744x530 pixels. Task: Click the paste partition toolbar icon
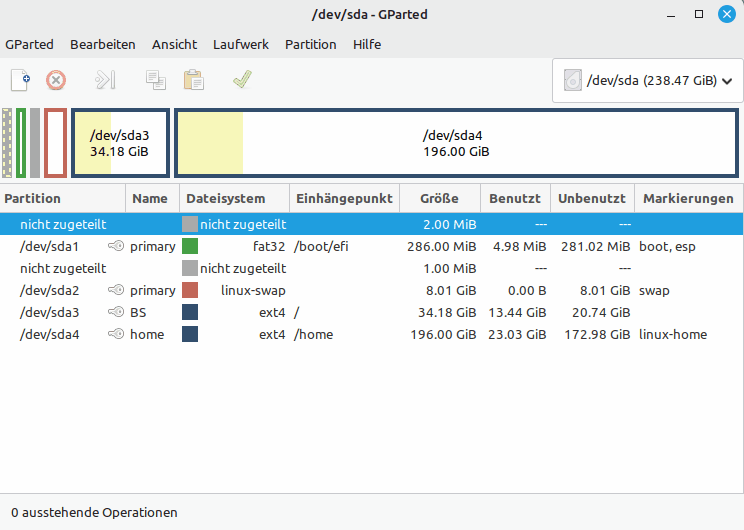[x=193, y=80]
